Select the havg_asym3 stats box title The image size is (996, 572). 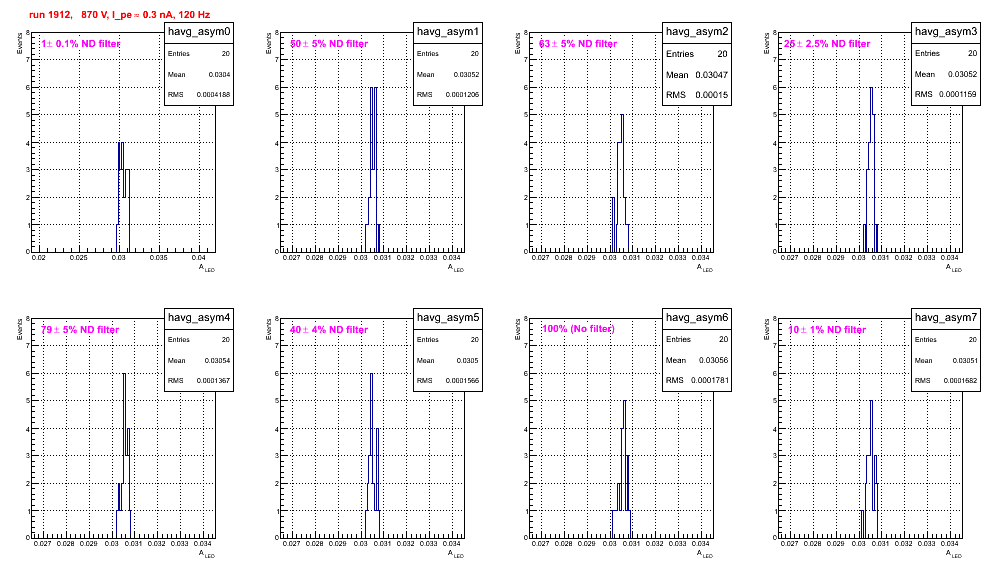tap(946, 32)
